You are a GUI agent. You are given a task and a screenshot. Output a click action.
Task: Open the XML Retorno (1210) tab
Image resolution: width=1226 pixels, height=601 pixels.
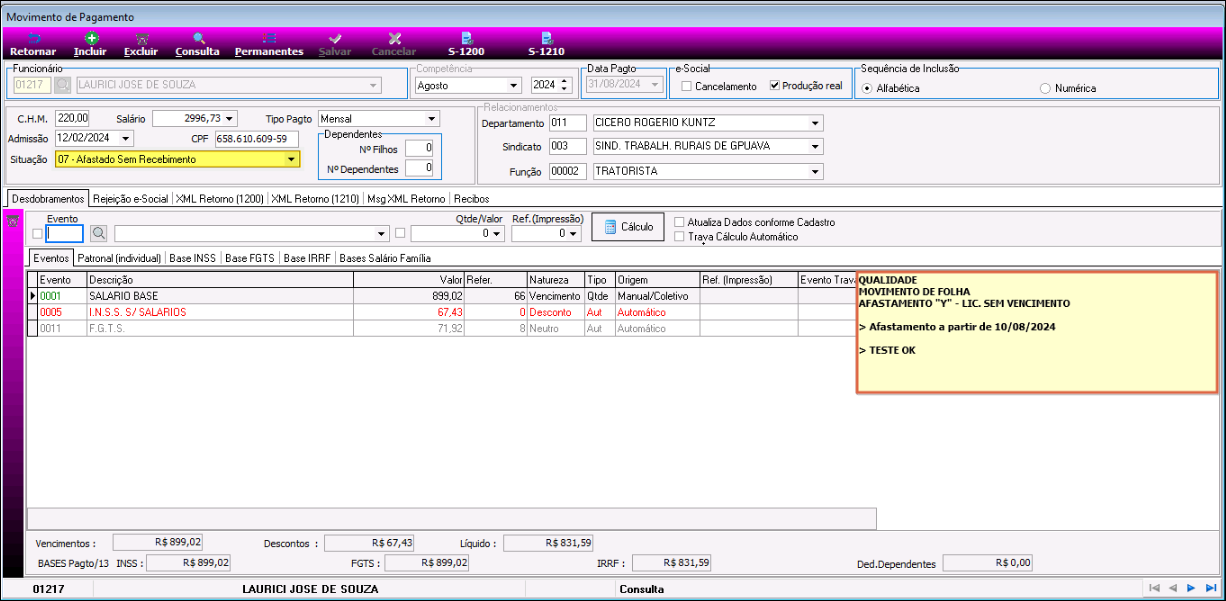tap(315, 199)
